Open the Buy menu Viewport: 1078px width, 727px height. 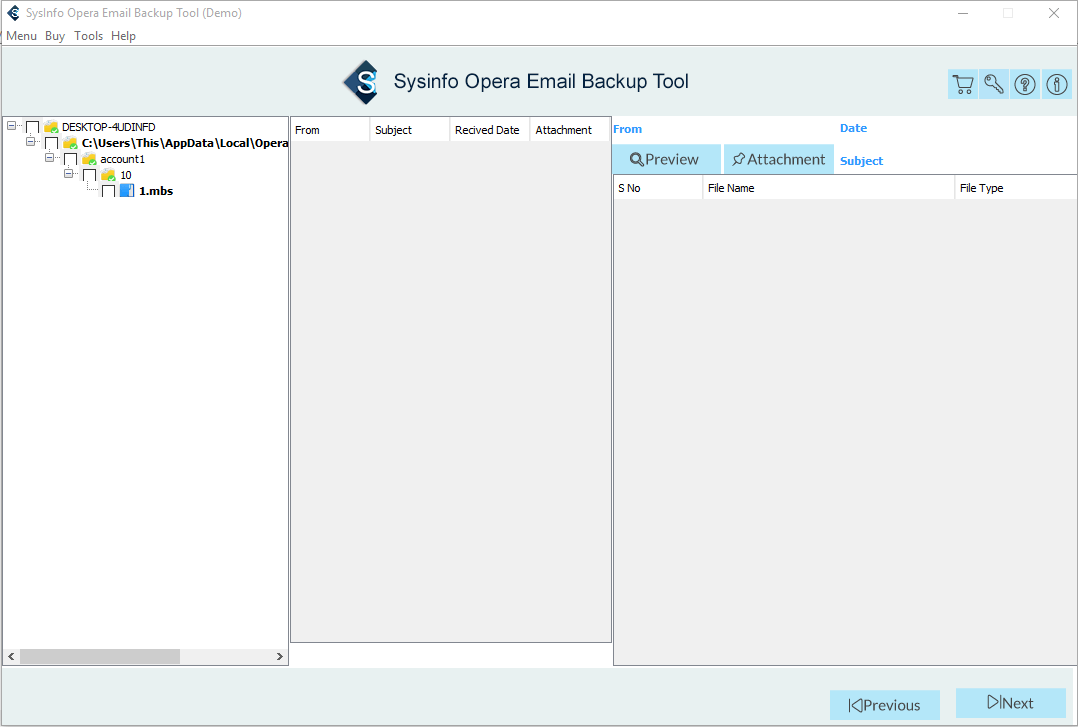(x=55, y=36)
